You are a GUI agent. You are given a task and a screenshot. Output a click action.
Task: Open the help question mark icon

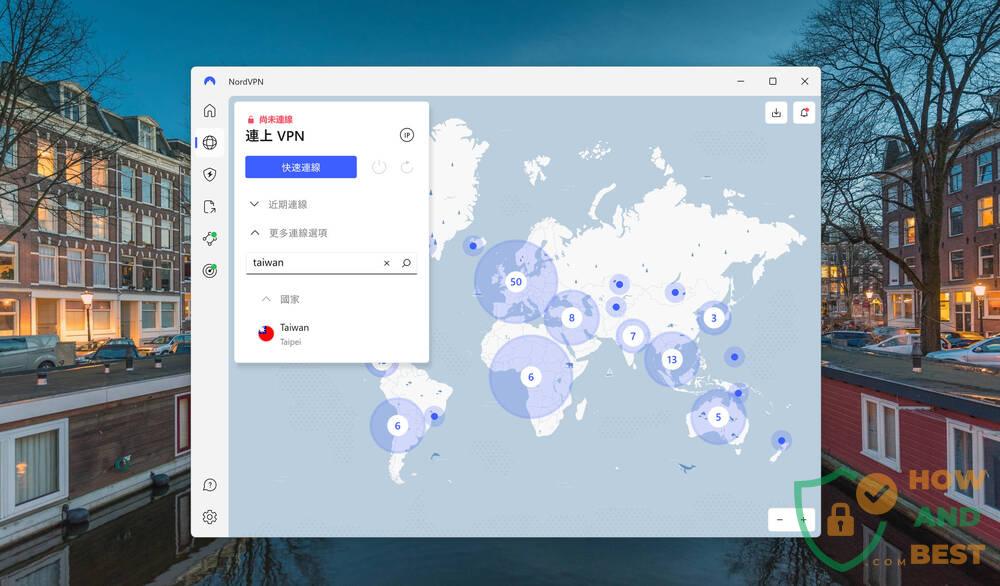point(210,484)
